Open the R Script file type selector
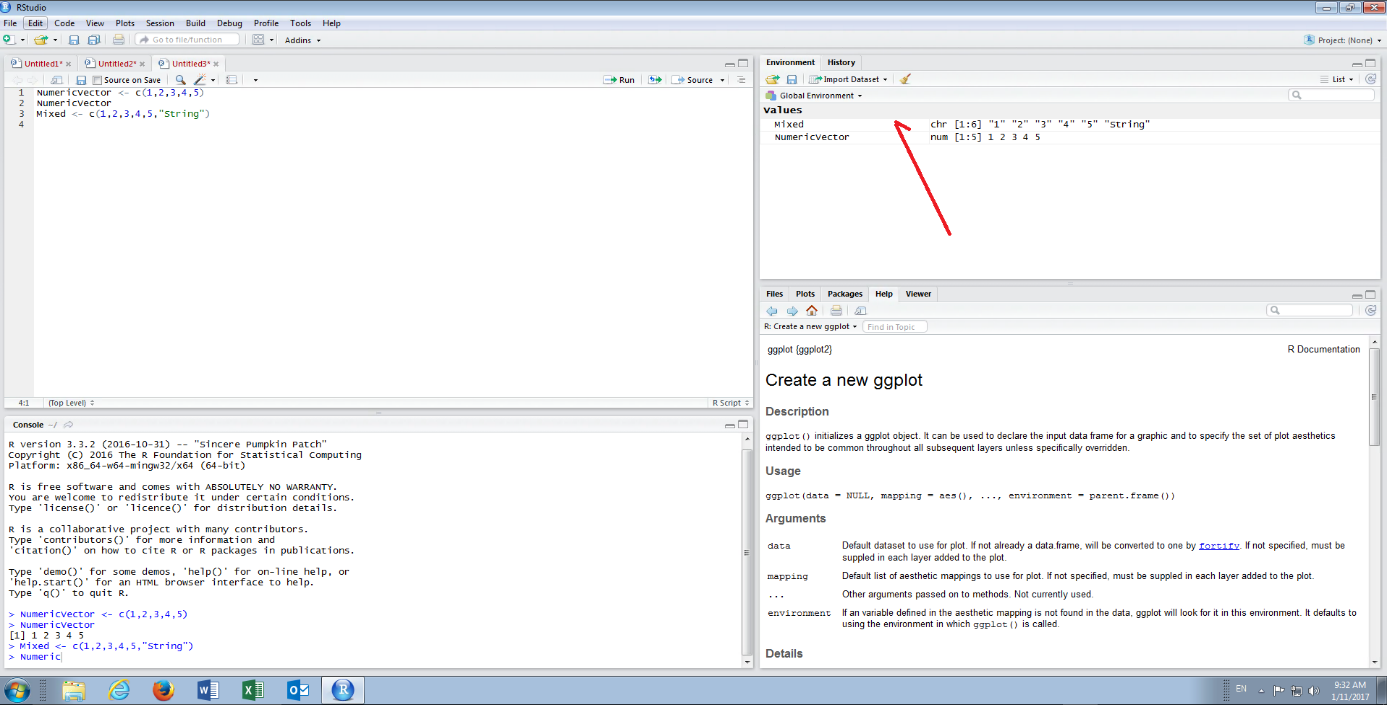Viewport: 1387px width, 705px height. (729, 403)
